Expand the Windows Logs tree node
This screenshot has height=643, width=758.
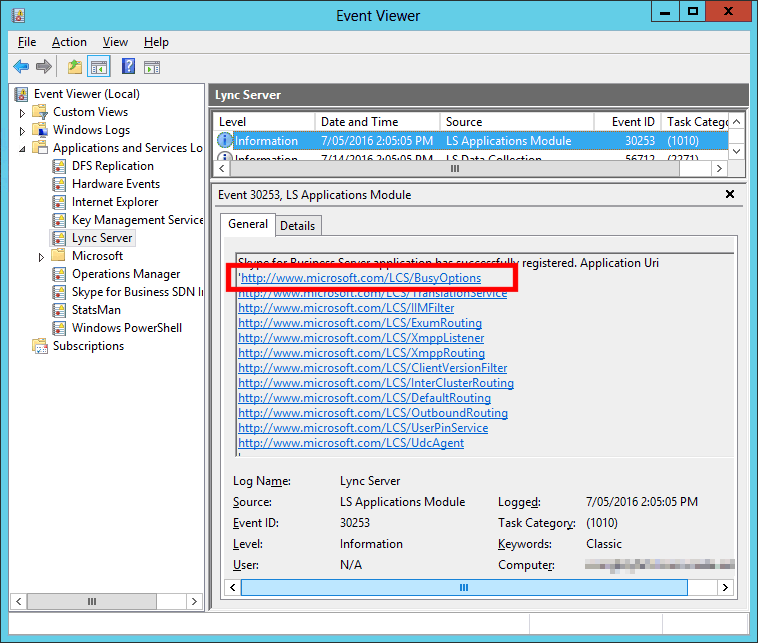[x=22, y=131]
